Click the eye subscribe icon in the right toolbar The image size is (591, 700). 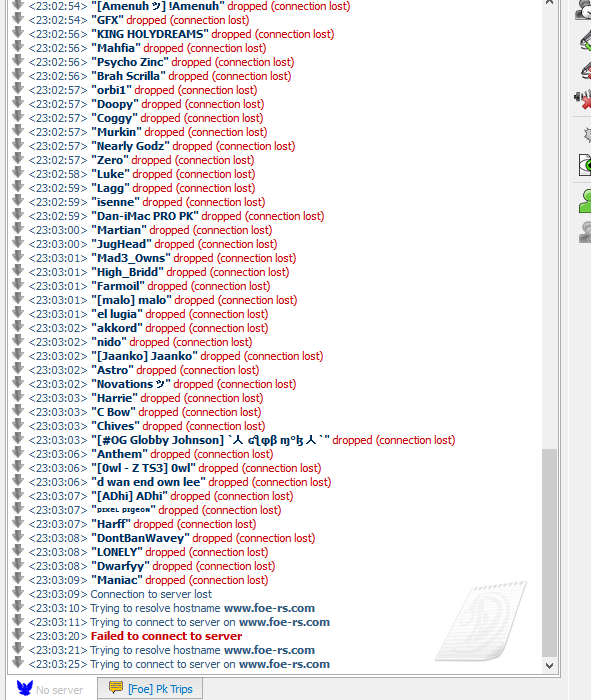[x=585, y=166]
